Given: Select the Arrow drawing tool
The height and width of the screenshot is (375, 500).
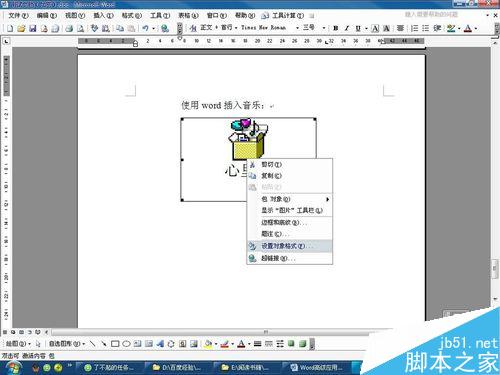Looking at the screenshot, I should click(x=104, y=343).
